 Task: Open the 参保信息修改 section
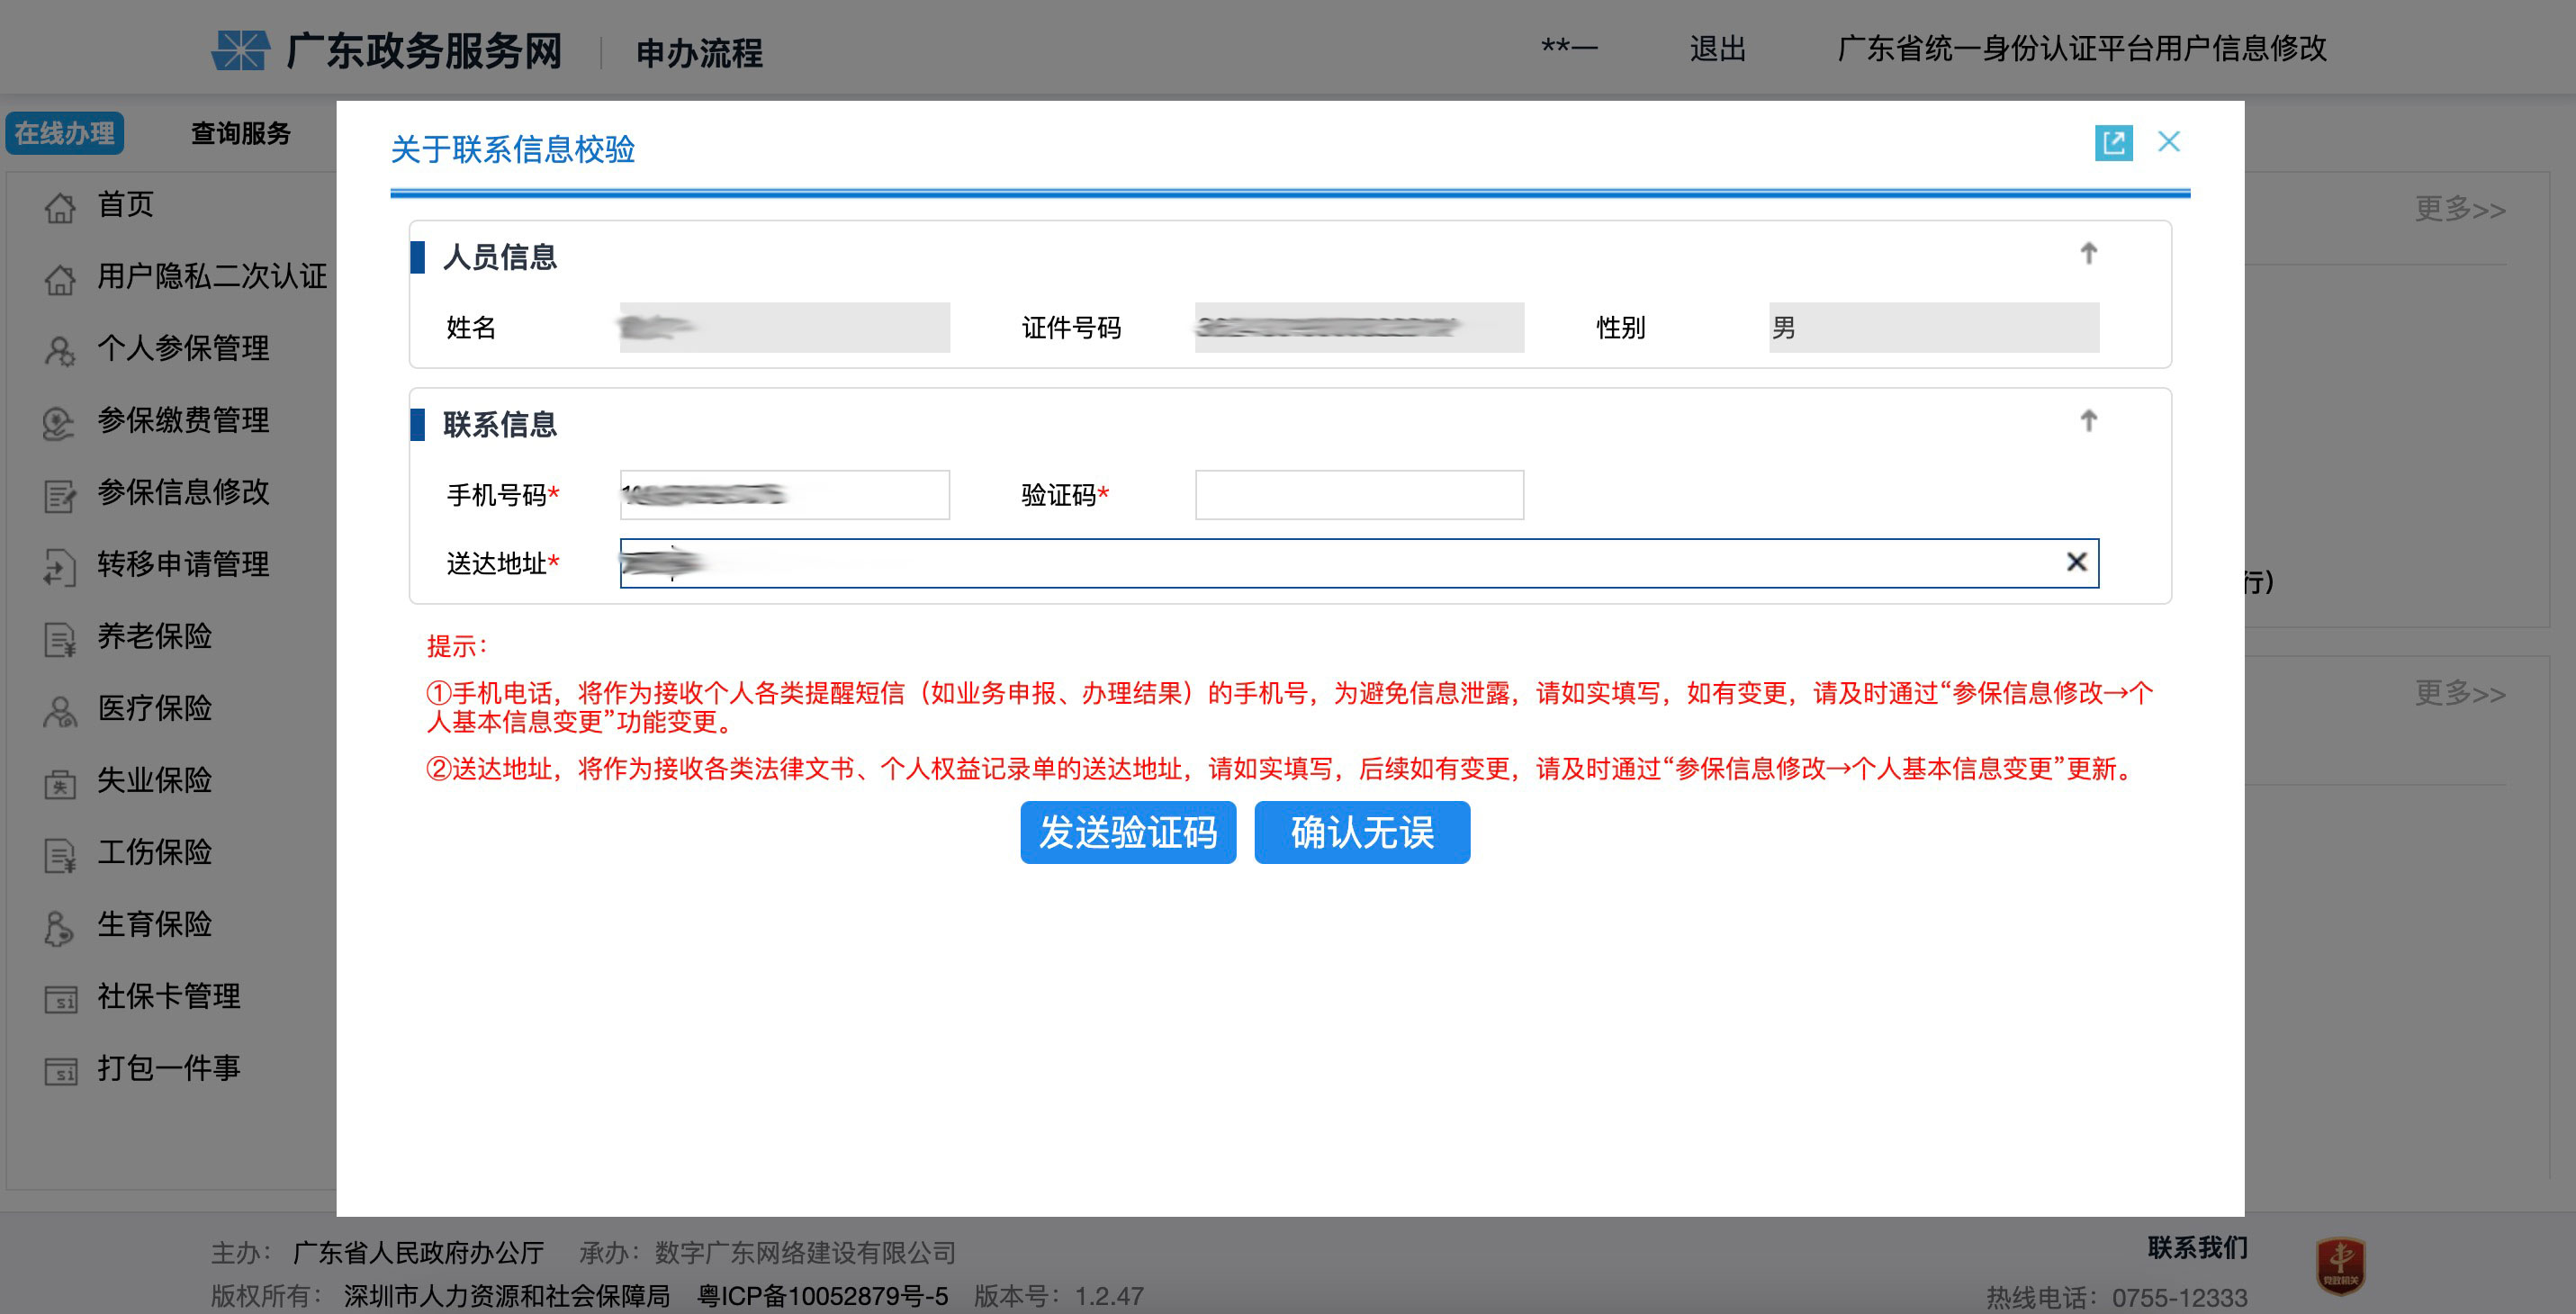(x=182, y=493)
